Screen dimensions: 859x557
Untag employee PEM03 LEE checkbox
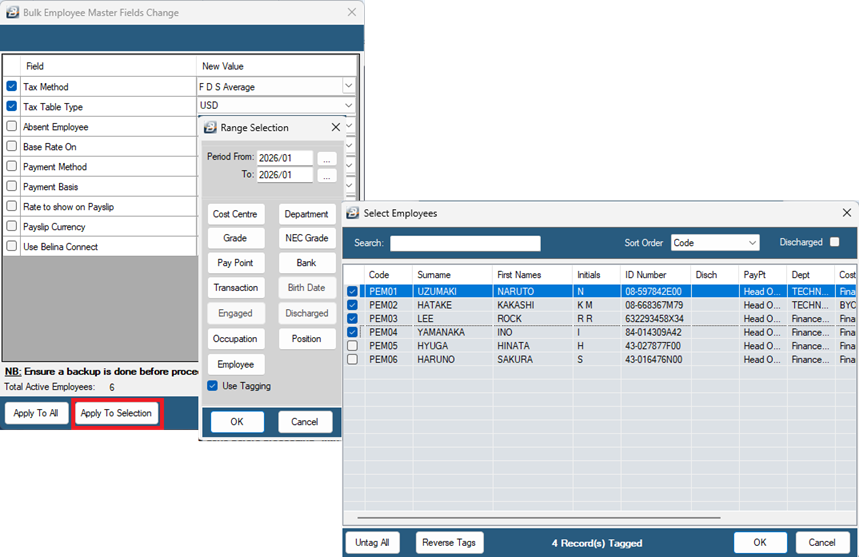tap(352, 319)
